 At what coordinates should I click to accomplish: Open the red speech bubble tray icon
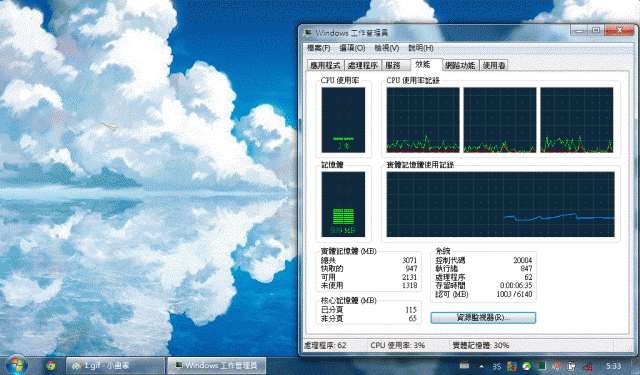557,366
